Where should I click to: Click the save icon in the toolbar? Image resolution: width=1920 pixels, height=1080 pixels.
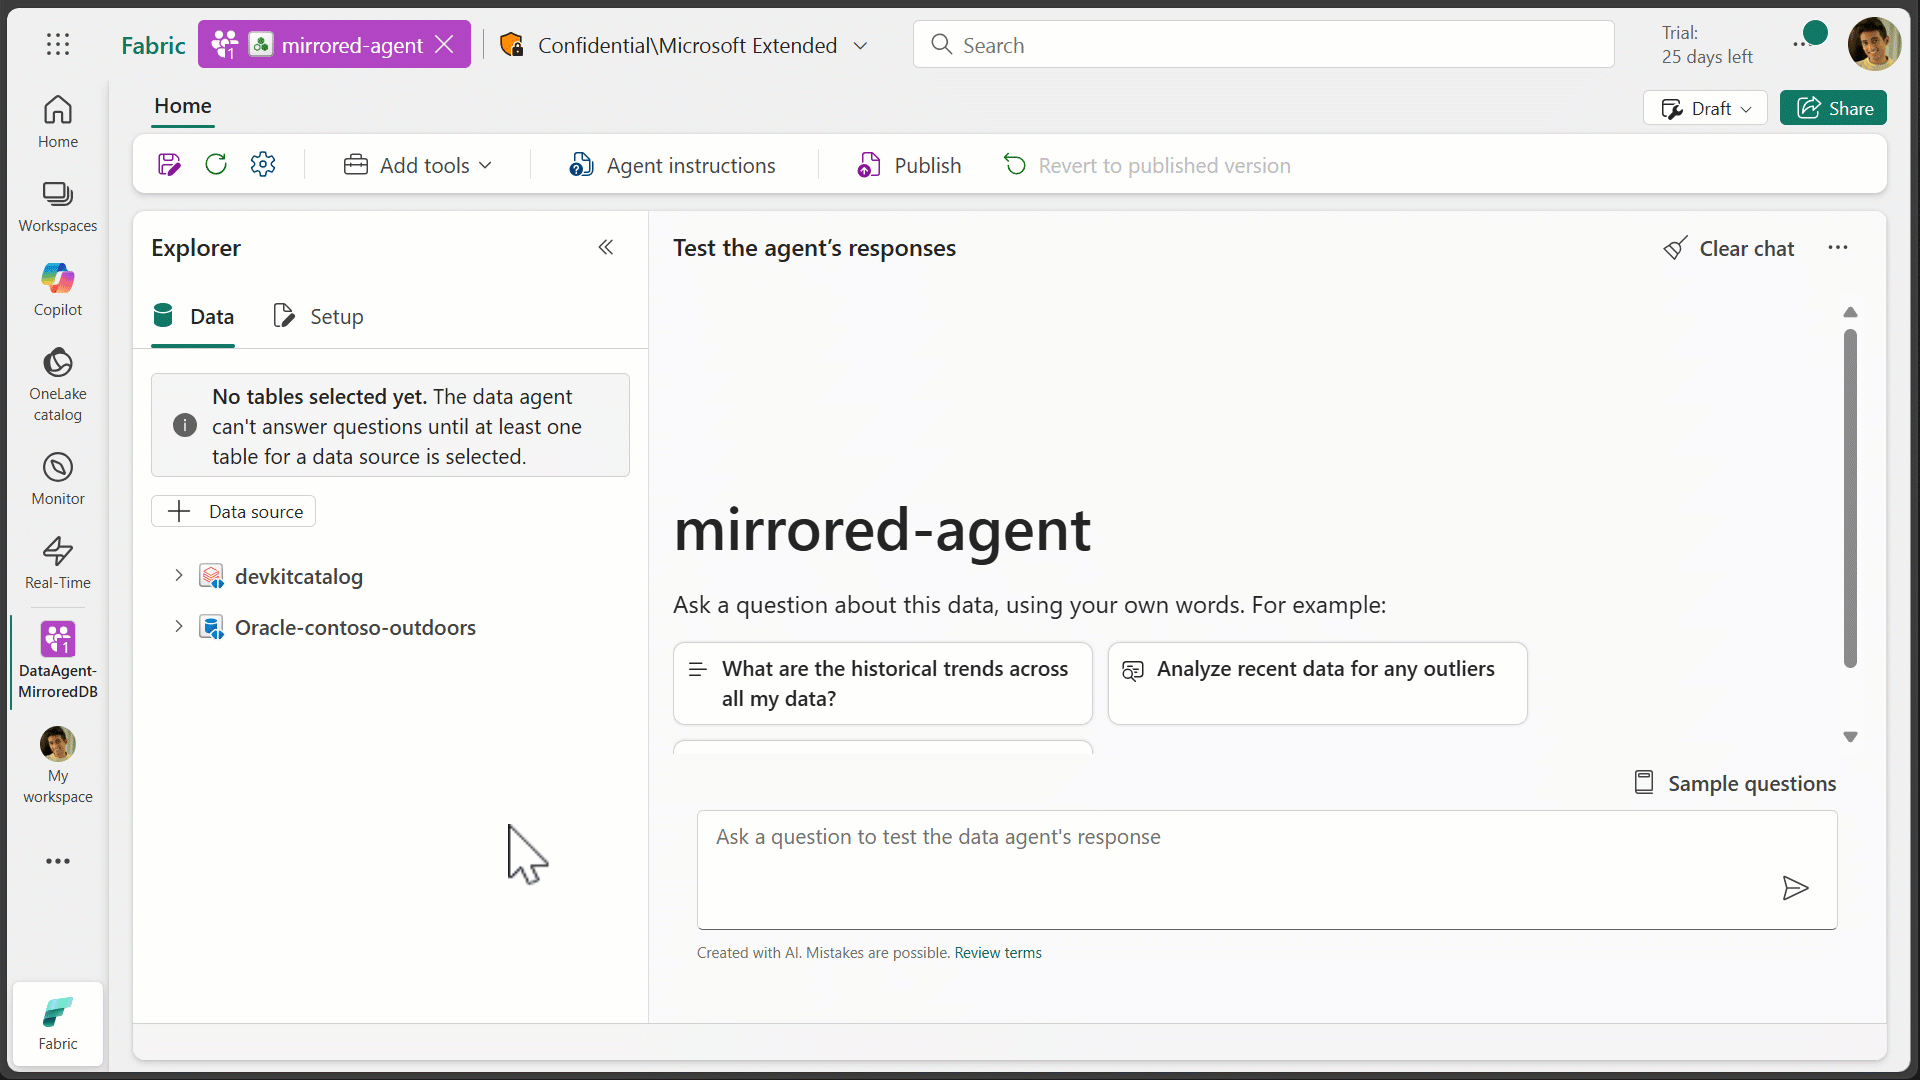169,164
